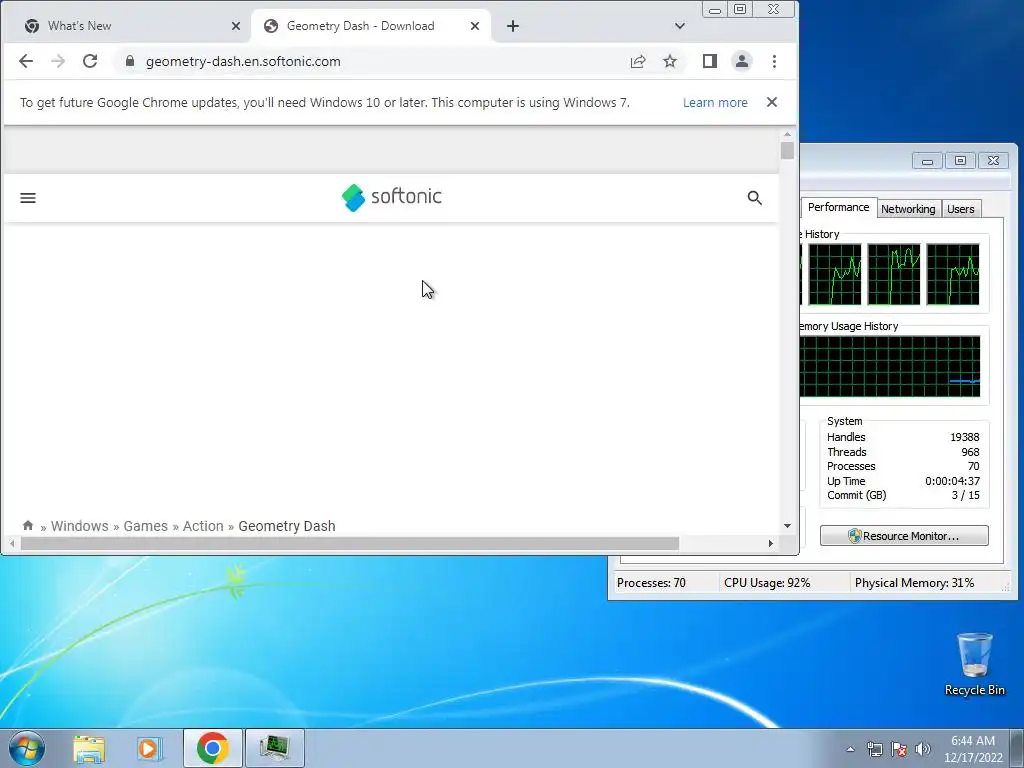The image size is (1024, 768).
Task: Click the Threads value 968
Action: click(x=970, y=452)
